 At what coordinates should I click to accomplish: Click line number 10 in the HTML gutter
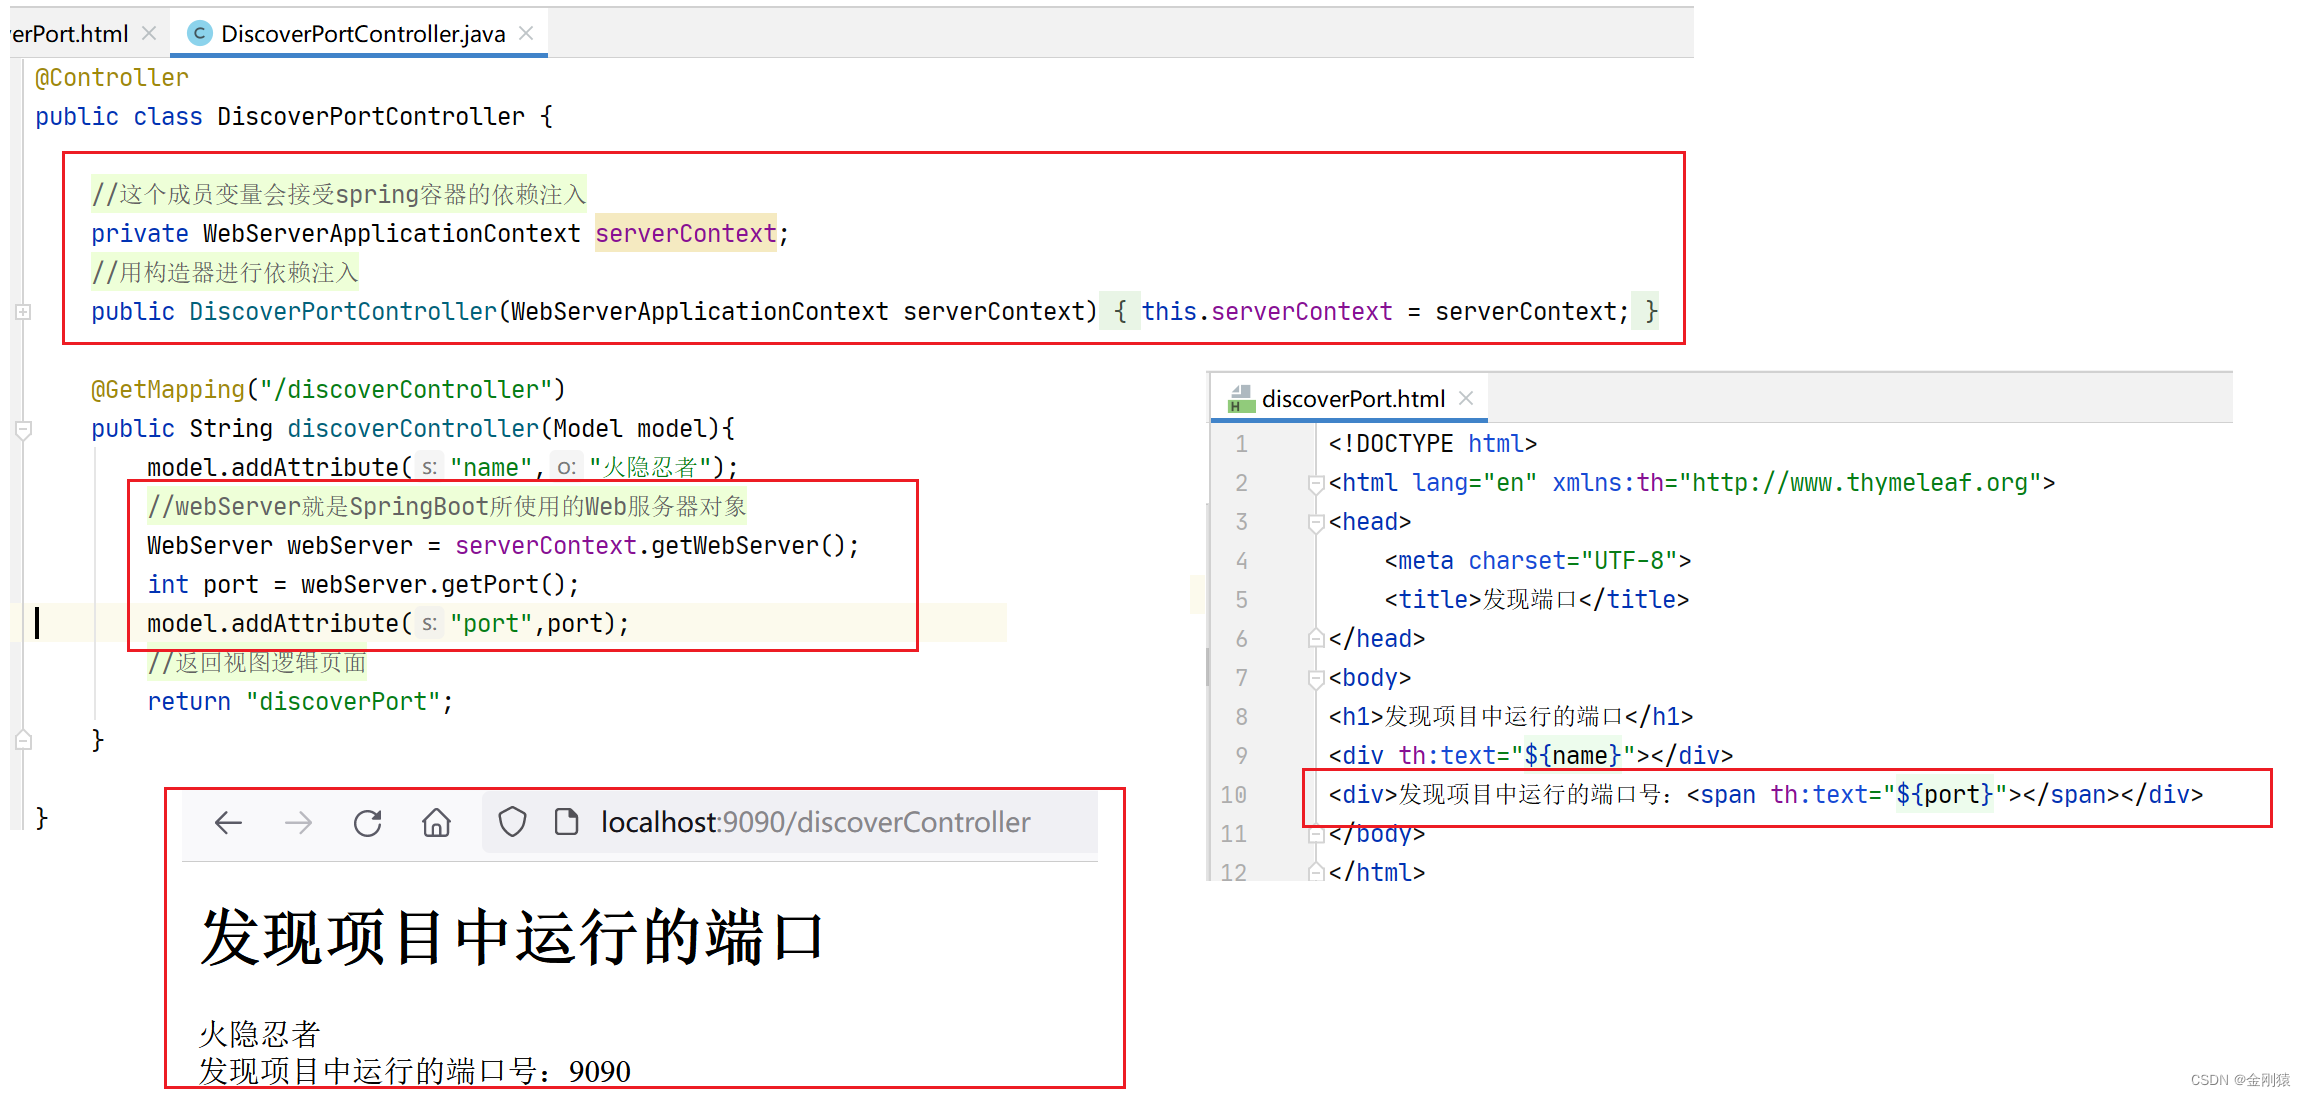[x=1233, y=795]
